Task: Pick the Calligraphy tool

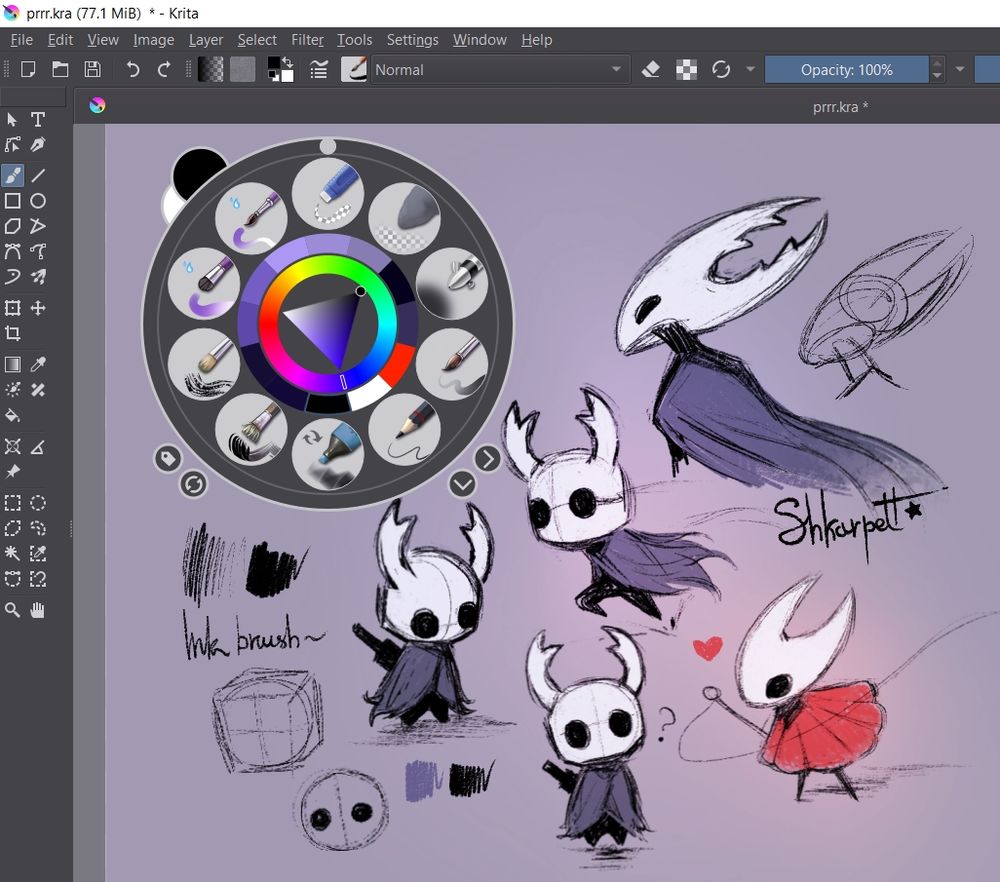Action: [38, 145]
